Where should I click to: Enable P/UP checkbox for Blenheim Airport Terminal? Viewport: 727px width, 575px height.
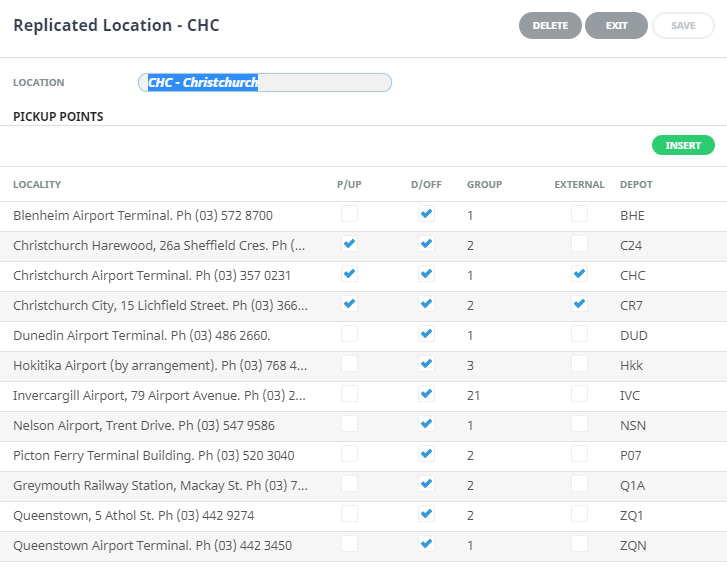point(349,214)
